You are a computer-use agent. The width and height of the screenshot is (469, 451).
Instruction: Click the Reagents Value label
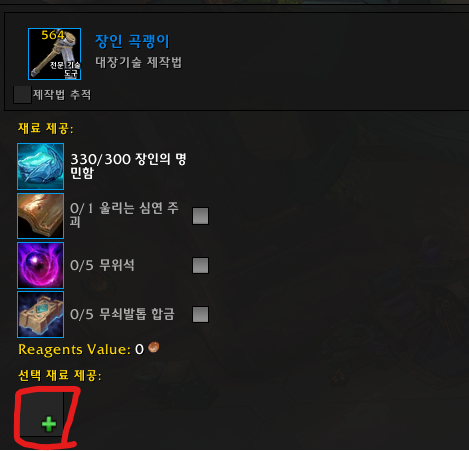coord(74,349)
